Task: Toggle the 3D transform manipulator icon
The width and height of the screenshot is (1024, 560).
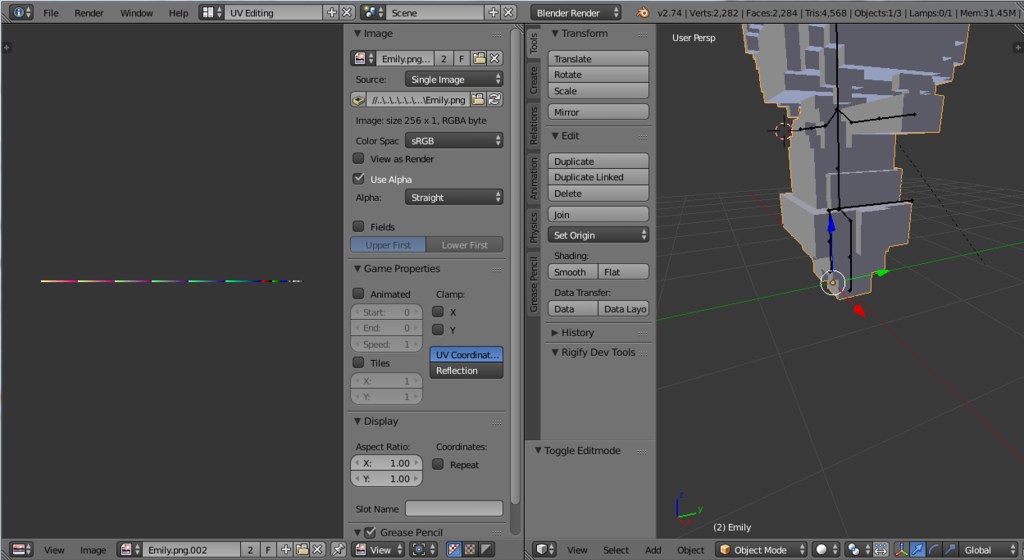Action: pyautogui.click(x=901, y=550)
